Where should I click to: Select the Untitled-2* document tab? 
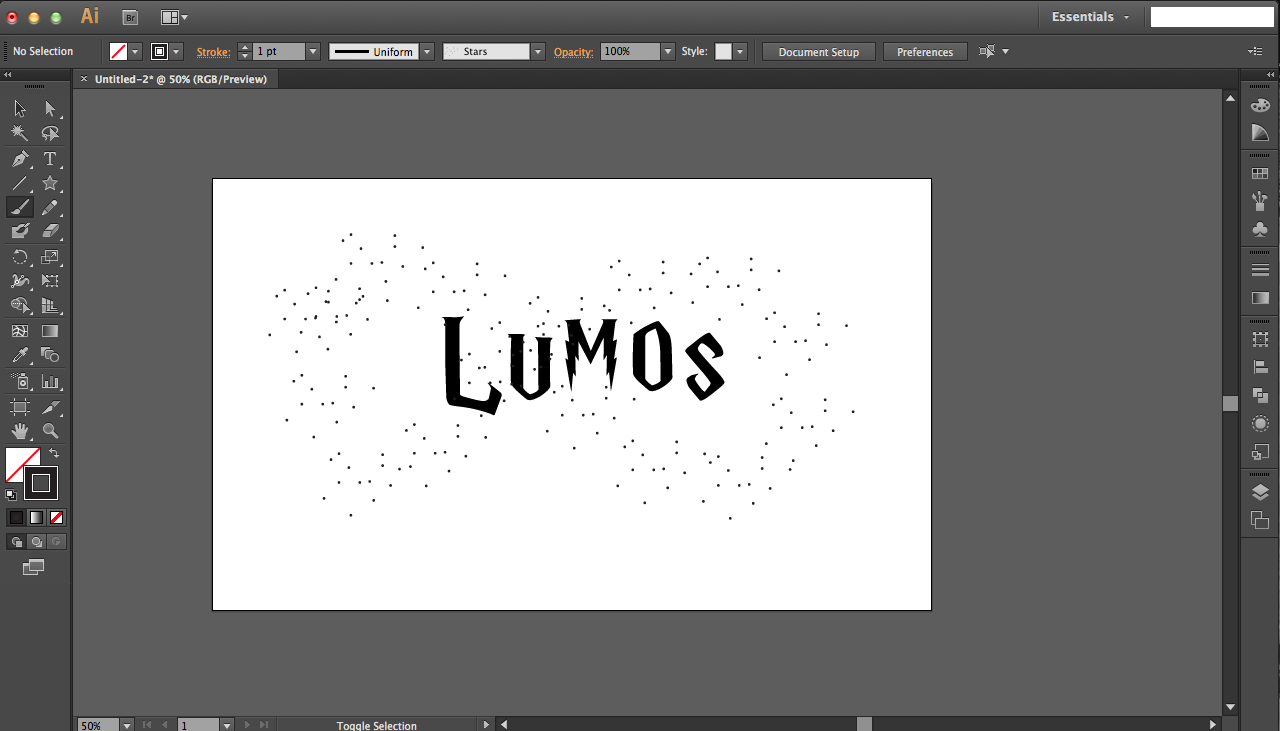[x=181, y=79]
